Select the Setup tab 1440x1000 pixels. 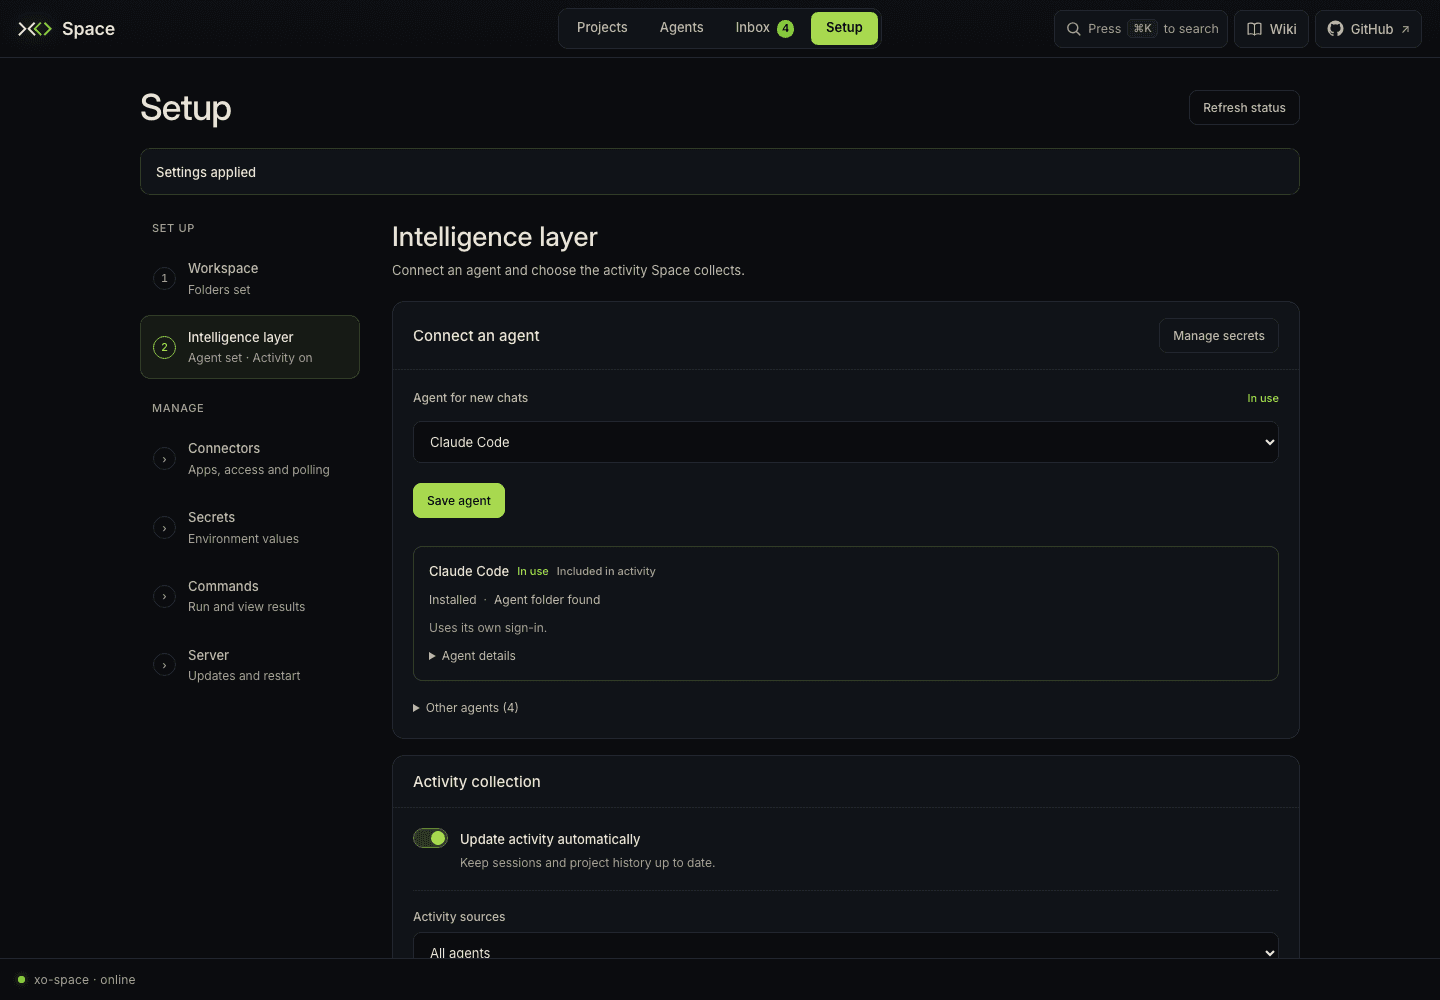(x=844, y=28)
